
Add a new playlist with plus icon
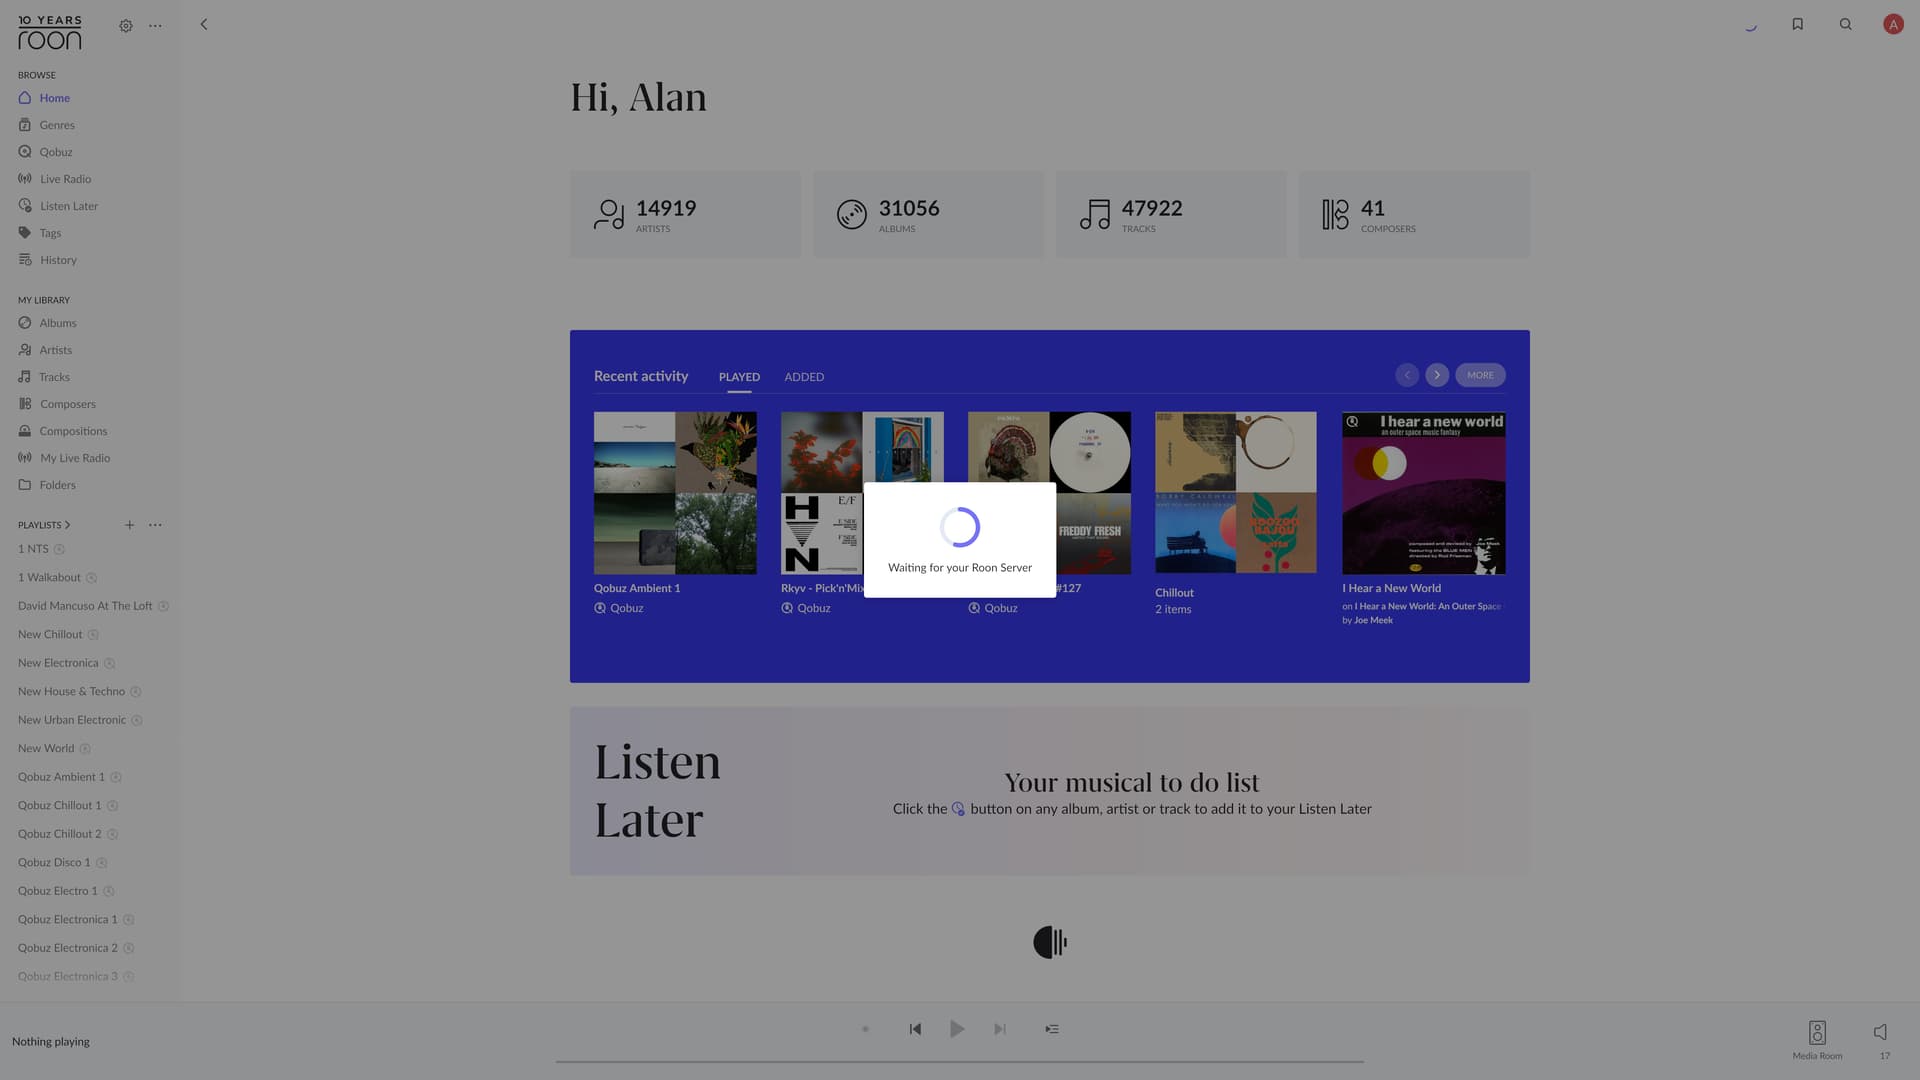tap(129, 525)
